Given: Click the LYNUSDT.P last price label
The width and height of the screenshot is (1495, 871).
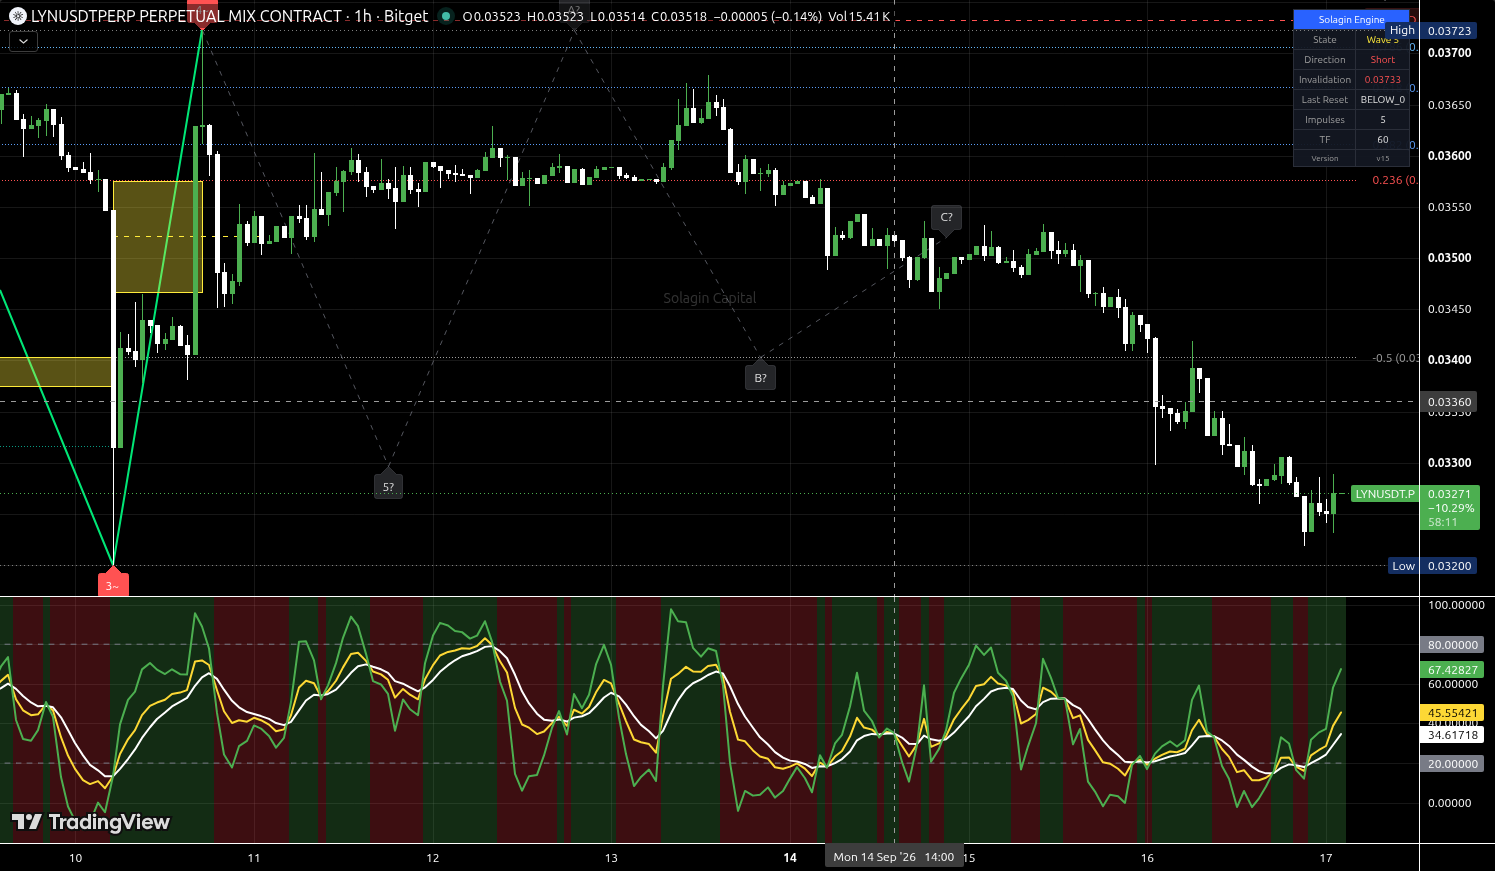Looking at the screenshot, I should click(x=1415, y=507).
